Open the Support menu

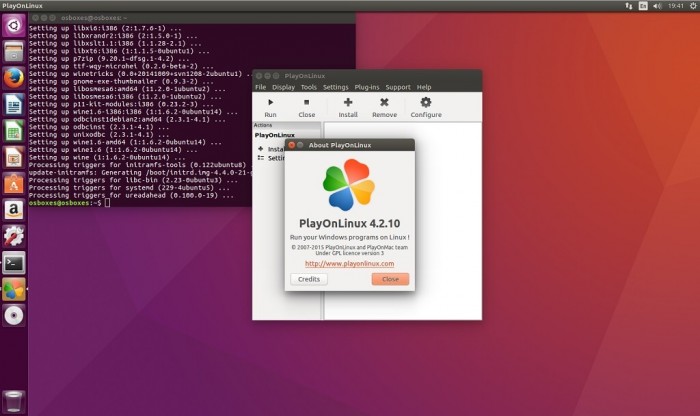point(398,87)
